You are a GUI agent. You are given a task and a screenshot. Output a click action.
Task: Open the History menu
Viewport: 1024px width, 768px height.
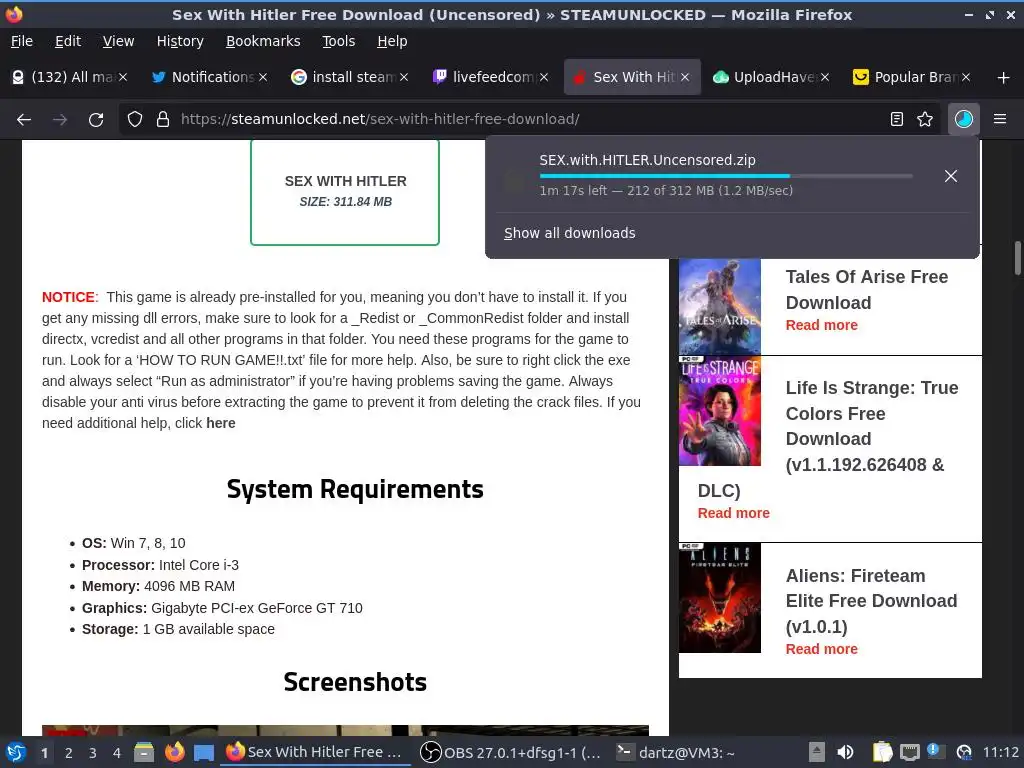tap(180, 41)
